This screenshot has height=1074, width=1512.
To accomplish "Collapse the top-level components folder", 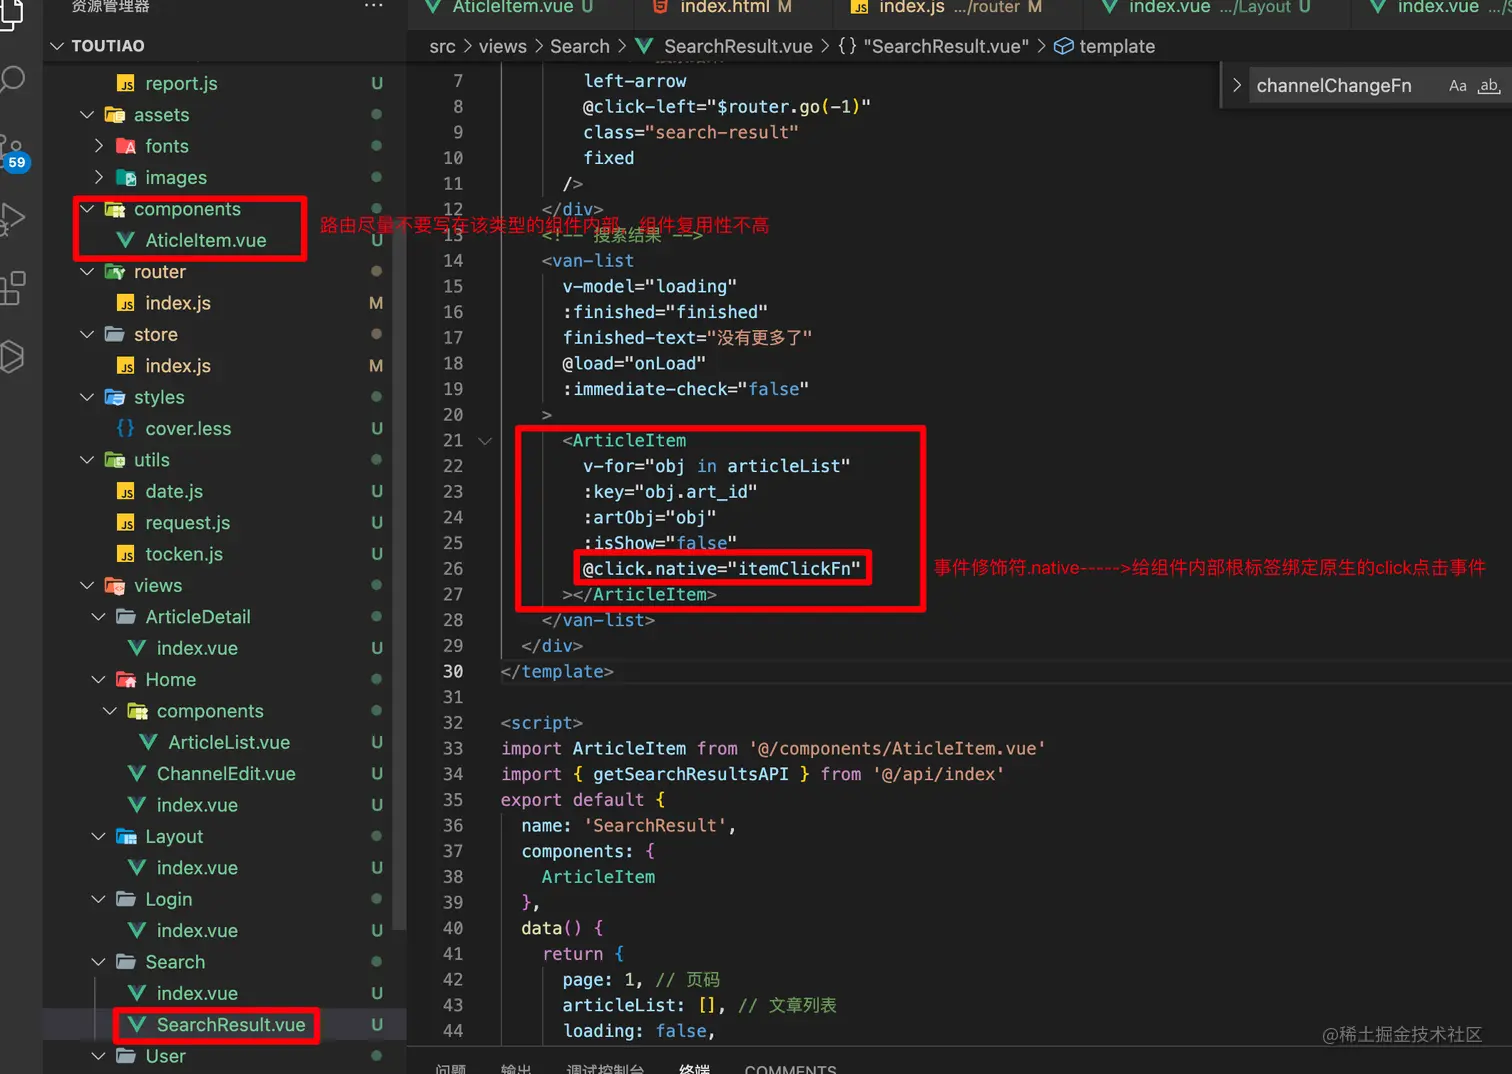I will [x=87, y=209].
